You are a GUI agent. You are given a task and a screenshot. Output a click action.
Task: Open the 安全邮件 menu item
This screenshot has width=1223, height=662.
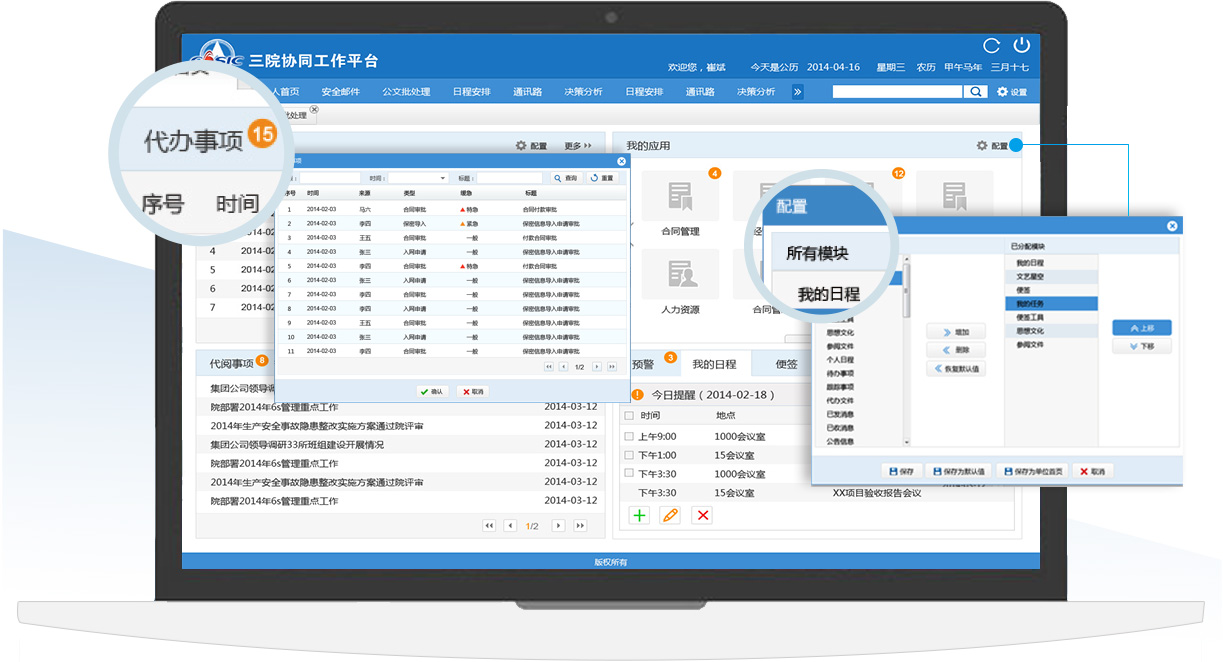click(338, 91)
